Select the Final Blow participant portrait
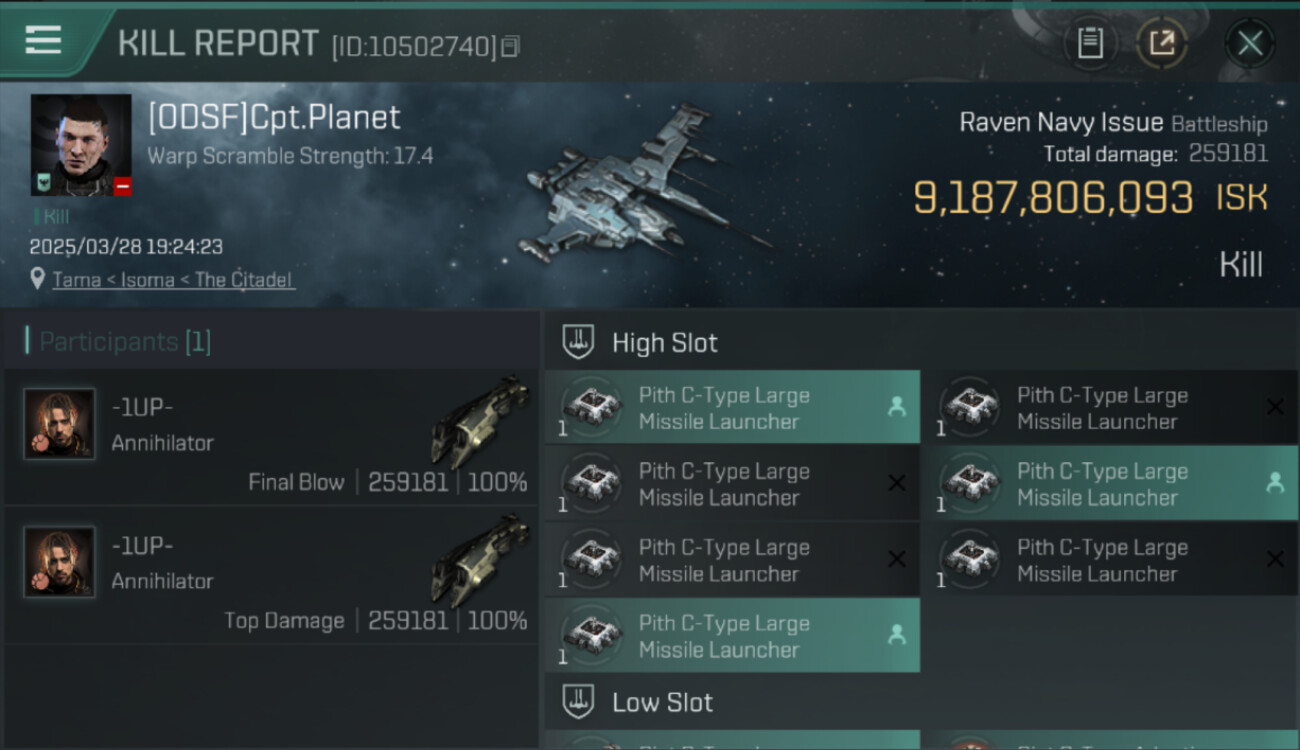The height and width of the screenshot is (750, 1300). coord(60,424)
